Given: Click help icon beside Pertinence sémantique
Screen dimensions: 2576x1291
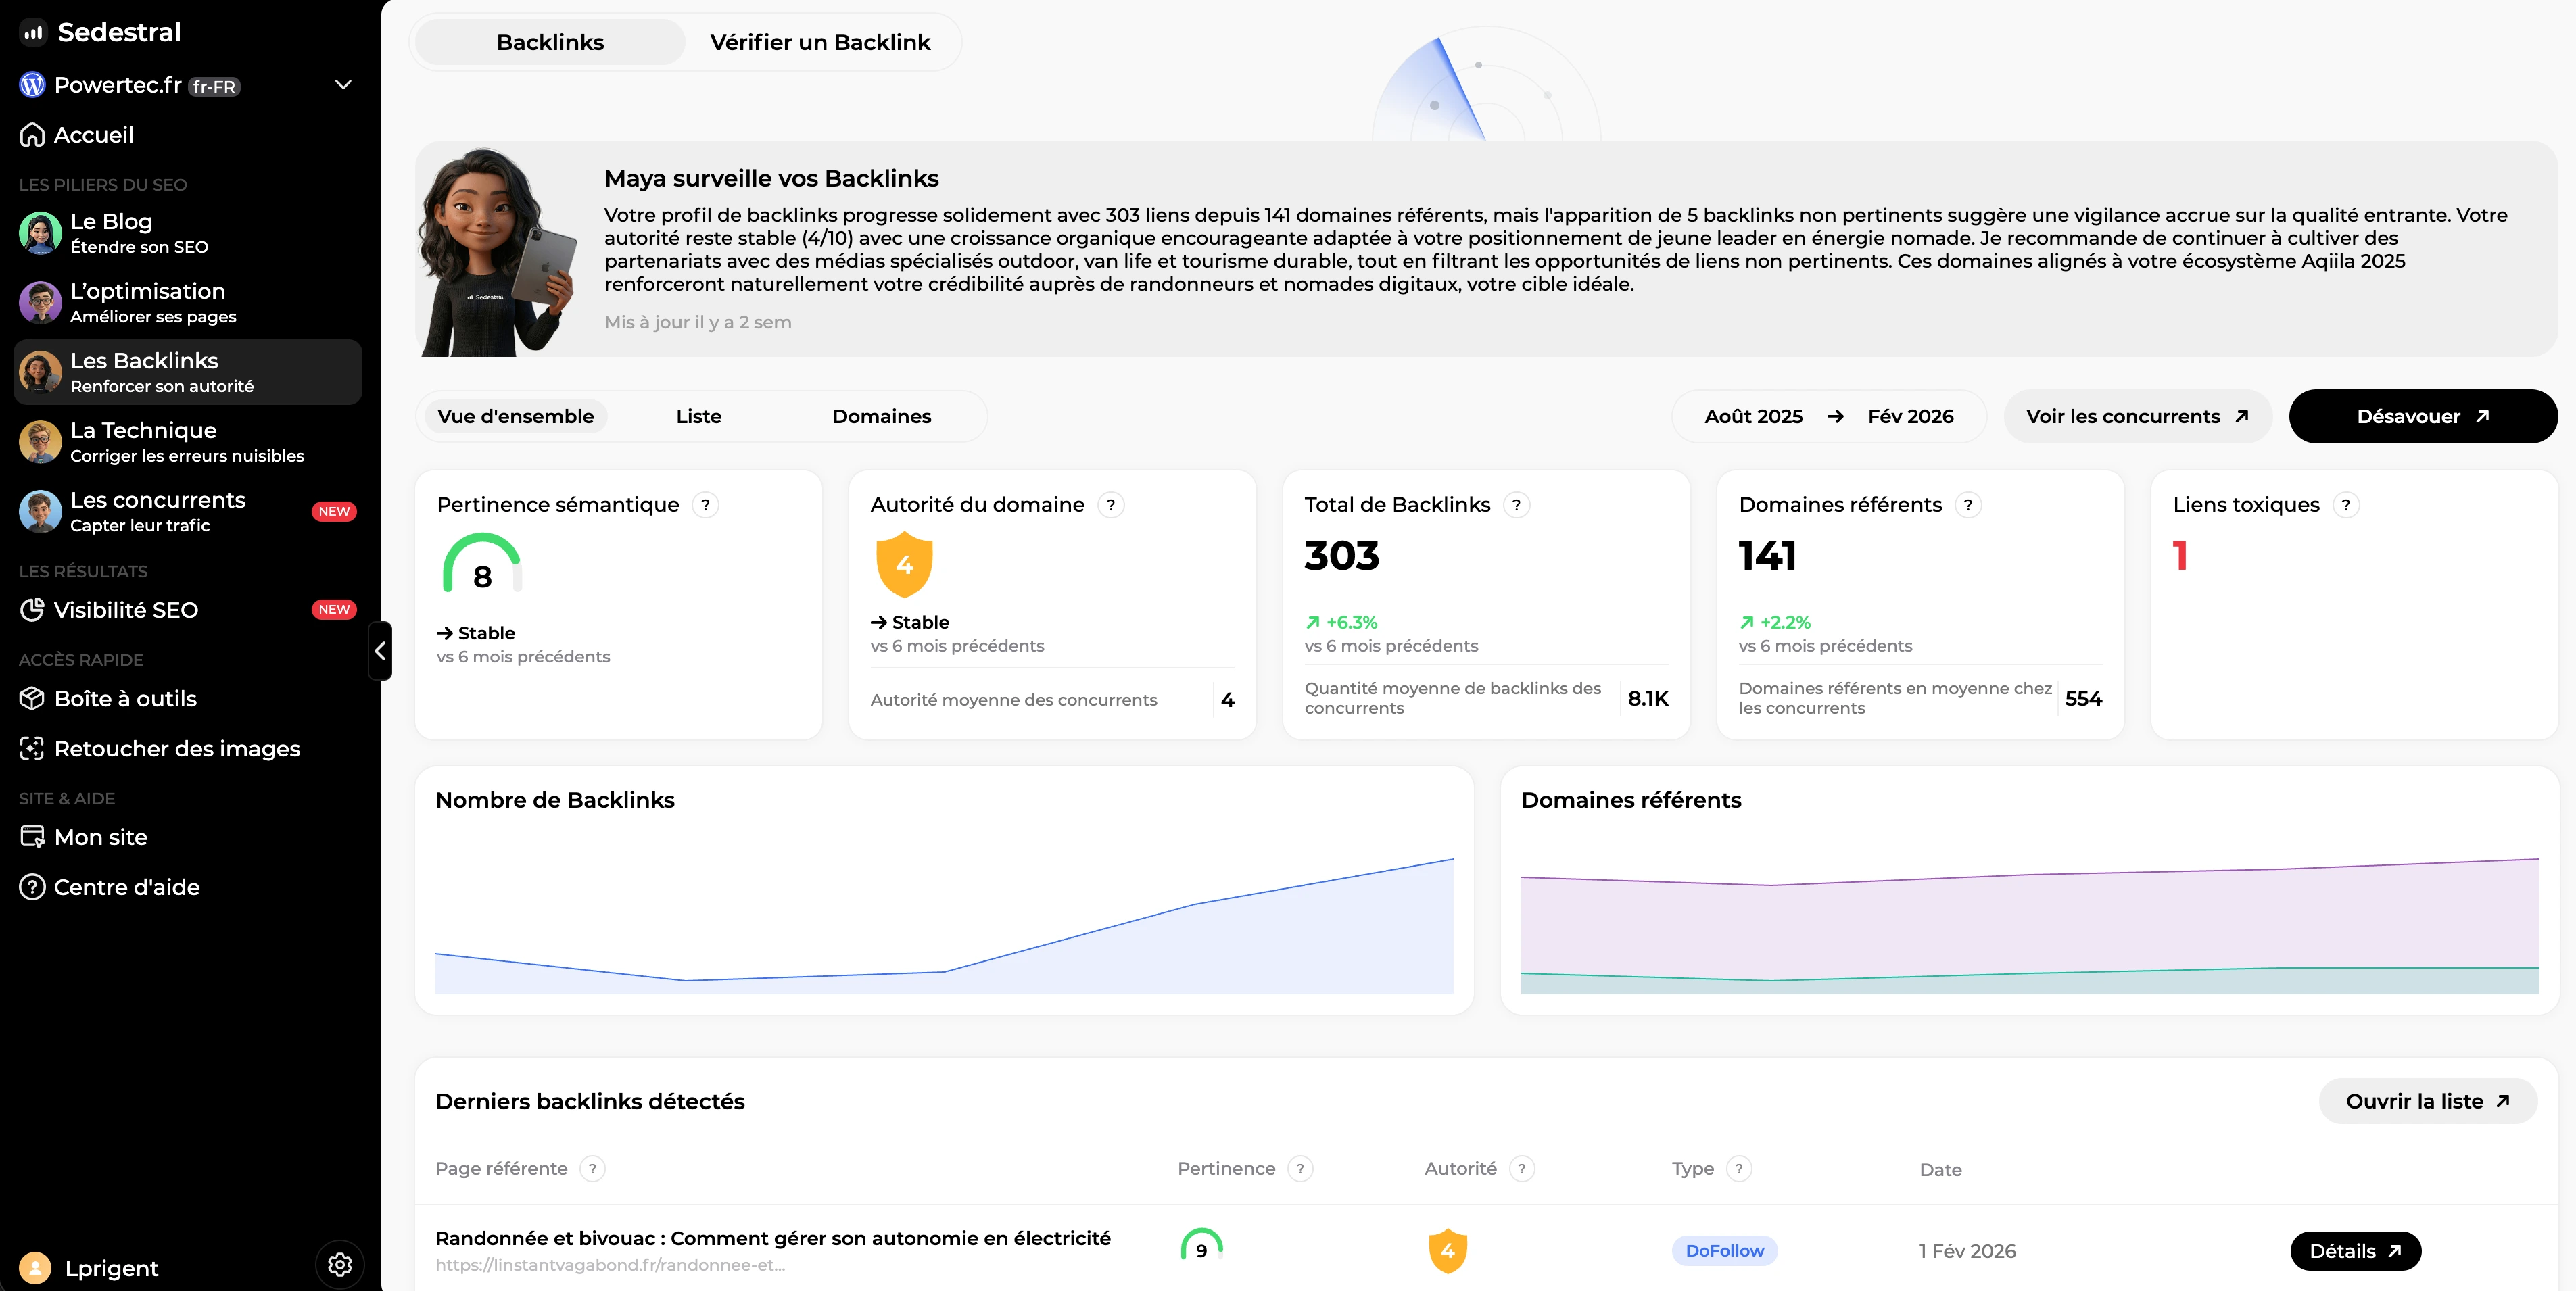Looking at the screenshot, I should click(x=705, y=505).
